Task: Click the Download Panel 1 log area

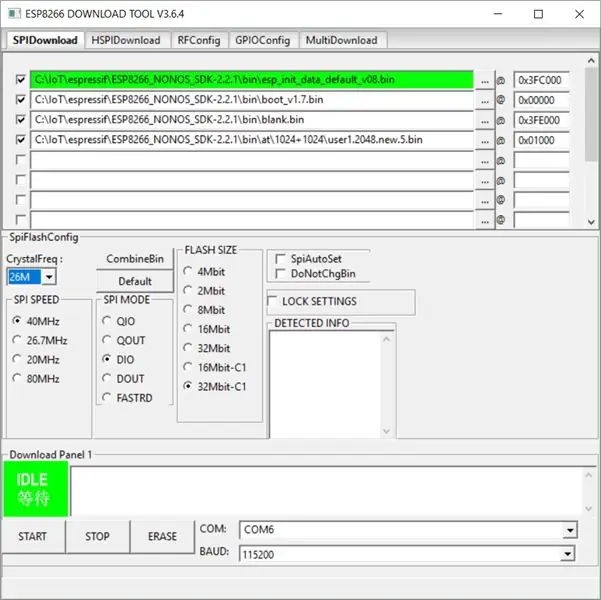Action: [x=327, y=491]
